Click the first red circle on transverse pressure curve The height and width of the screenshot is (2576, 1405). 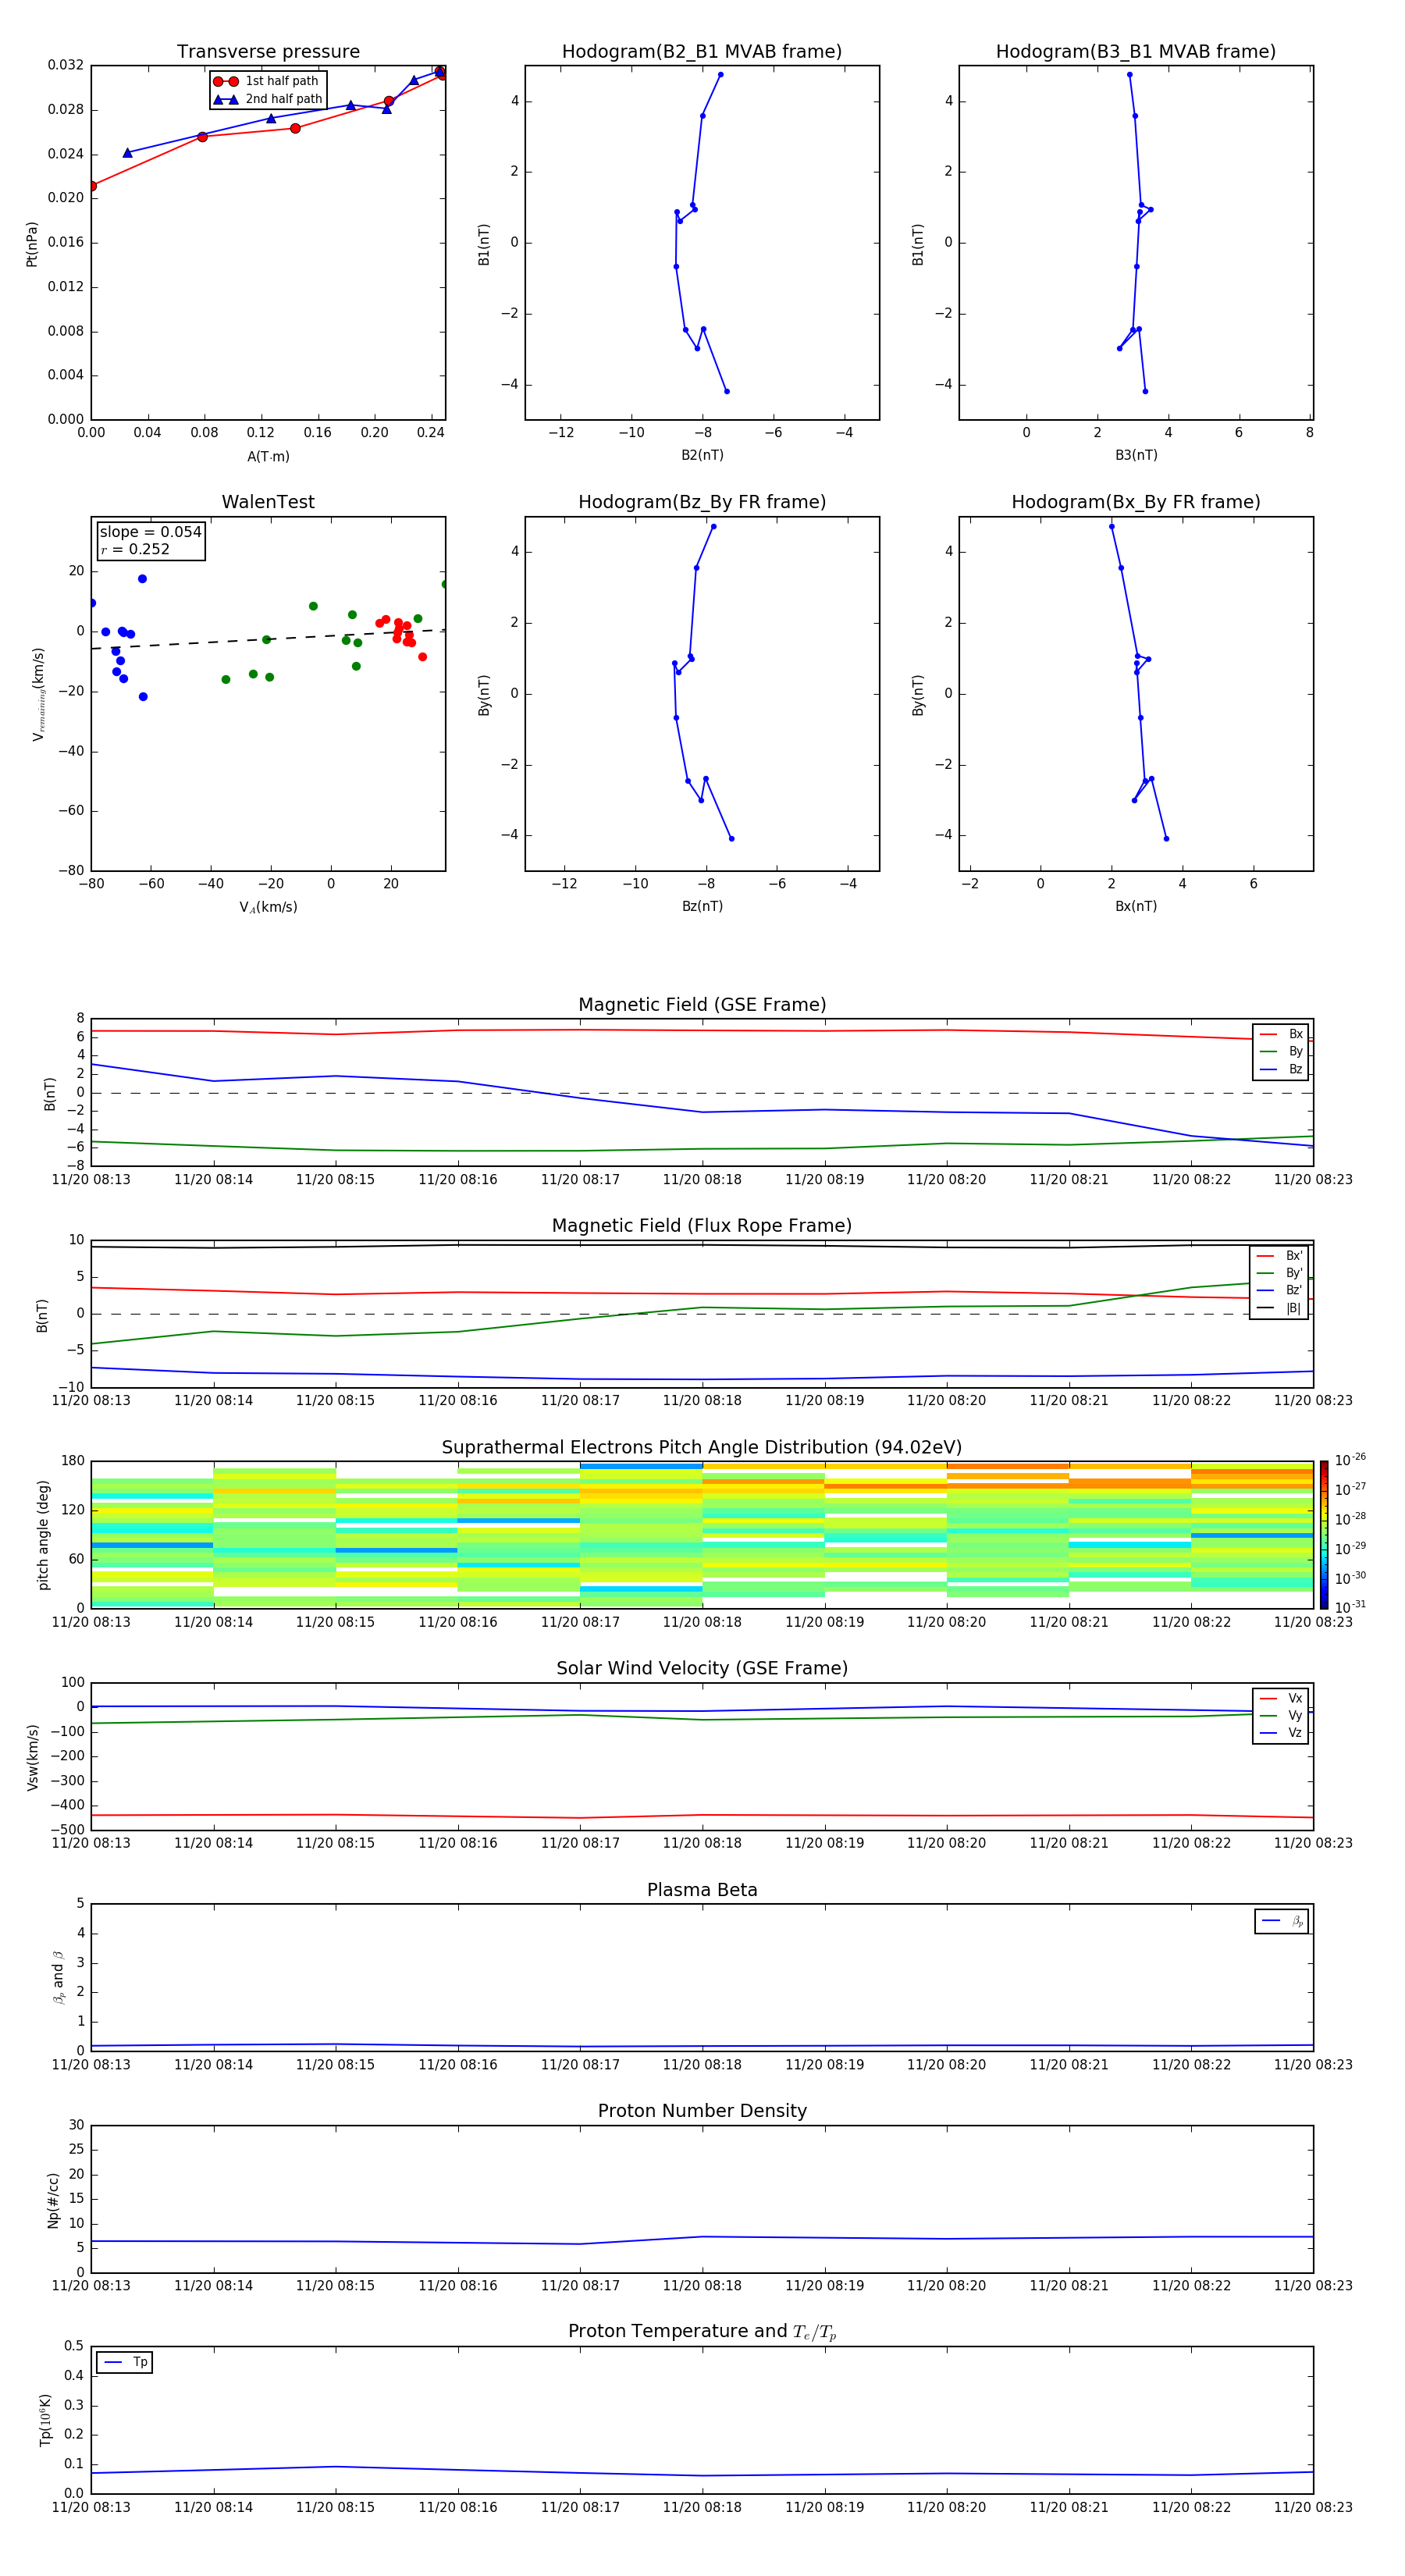[x=92, y=186]
